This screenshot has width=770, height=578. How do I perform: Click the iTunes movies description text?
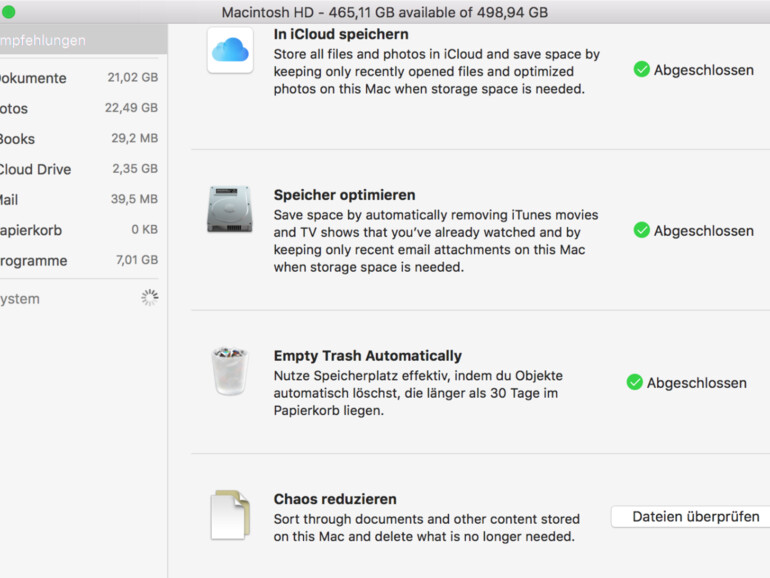click(x=436, y=241)
